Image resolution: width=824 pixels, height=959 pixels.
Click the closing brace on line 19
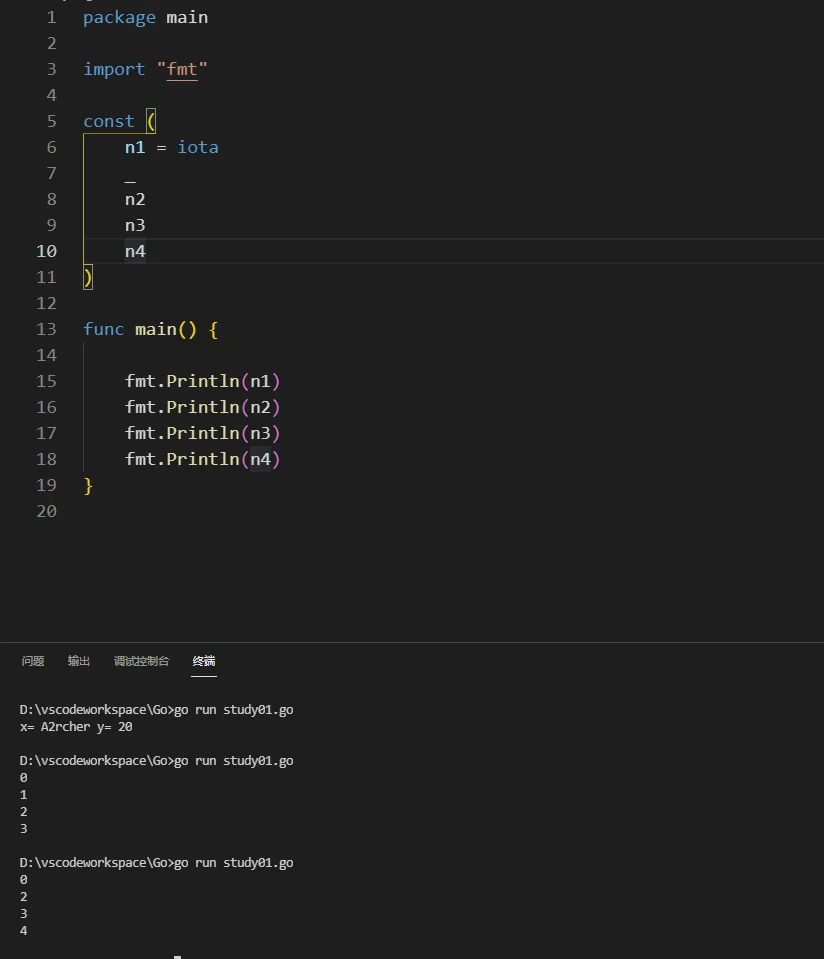pos(88,486)
